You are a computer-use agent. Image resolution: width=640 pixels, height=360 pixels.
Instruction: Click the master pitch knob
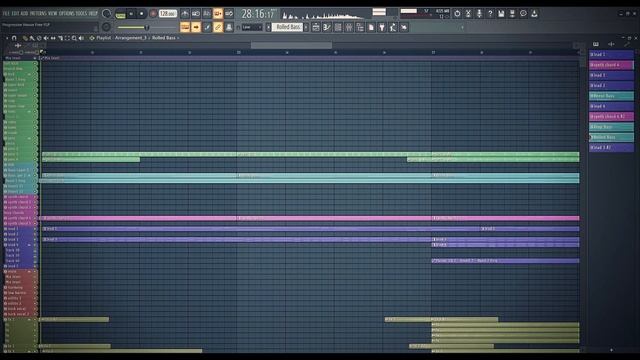pyautogui.click(x=106, y=27)
